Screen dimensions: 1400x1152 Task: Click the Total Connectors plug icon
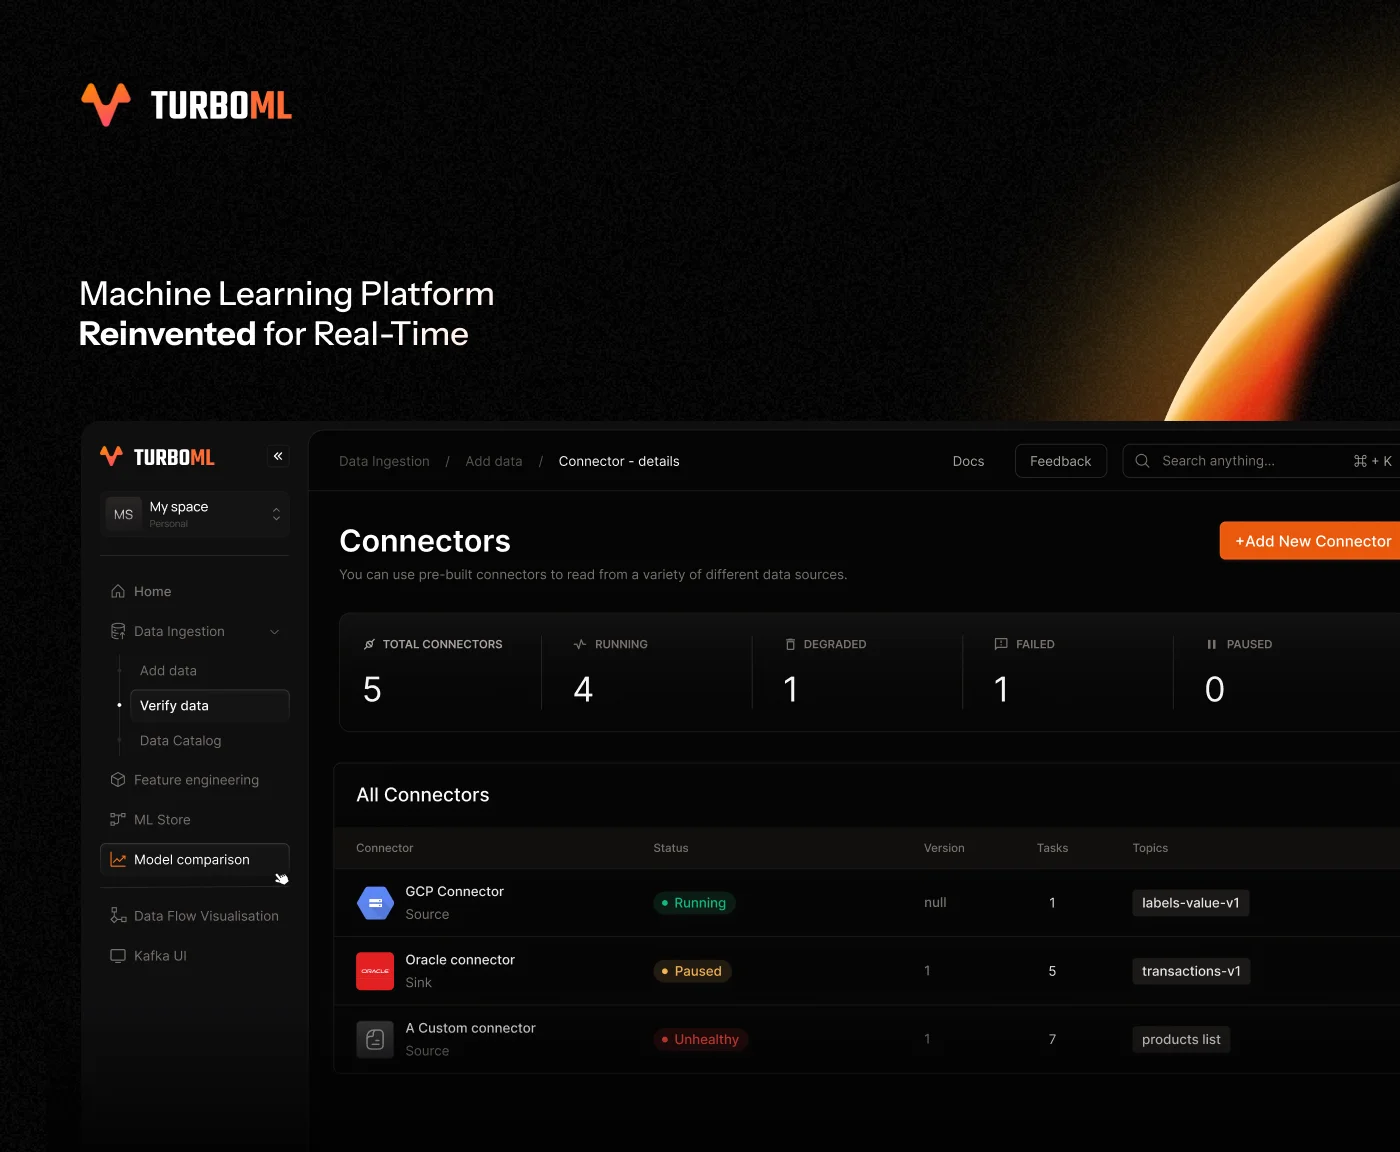tap(370, 644)
